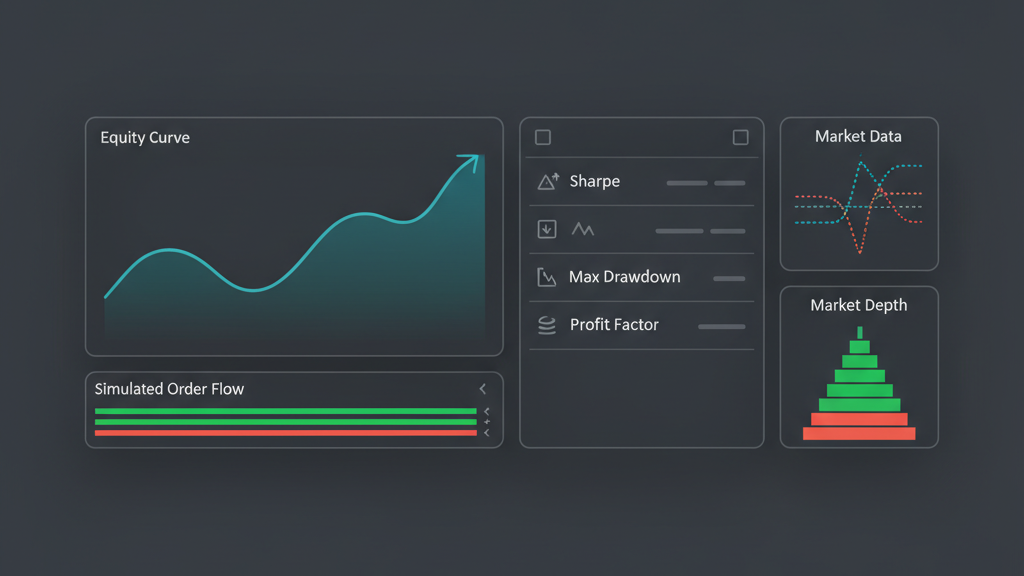
Task: Expand the chevron beside the red order flow bar
Action: pos(487,432)
